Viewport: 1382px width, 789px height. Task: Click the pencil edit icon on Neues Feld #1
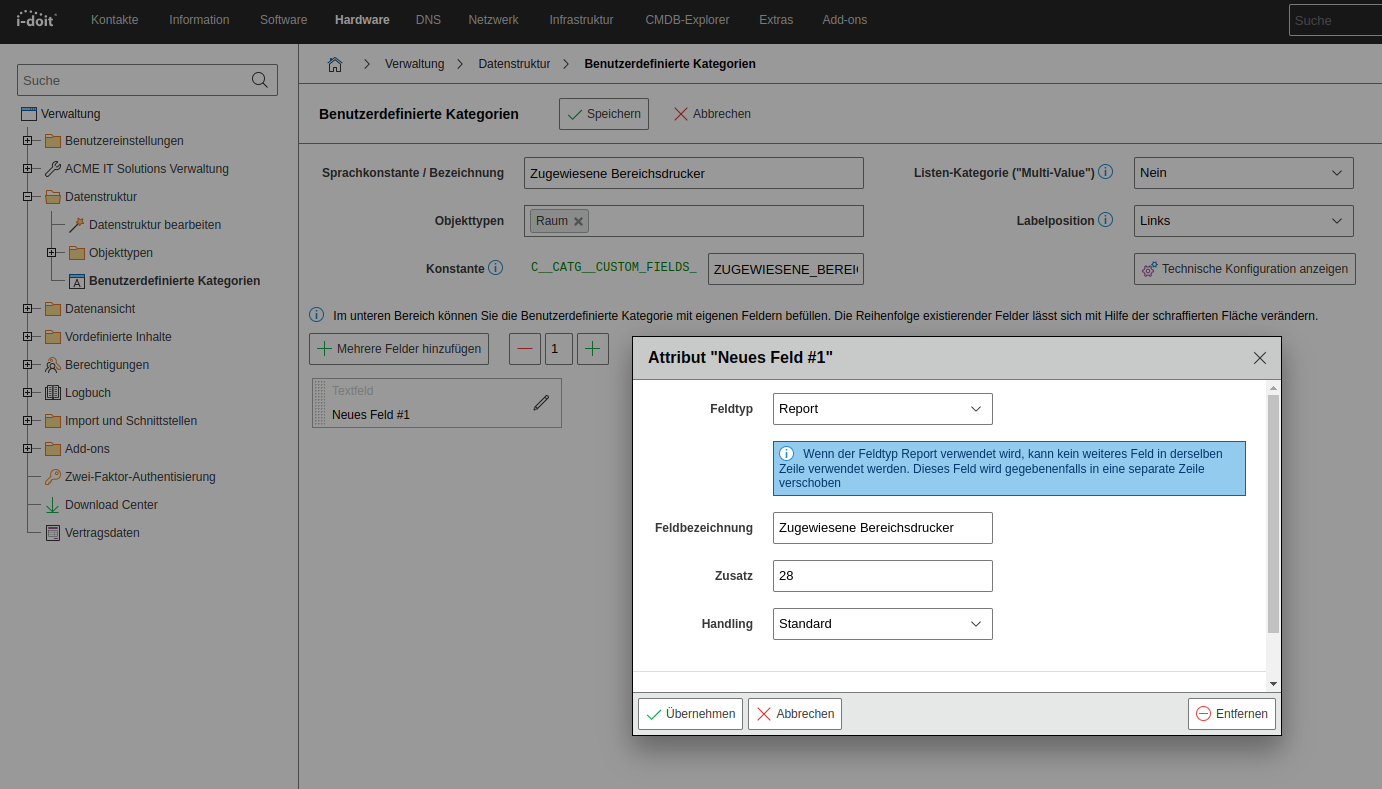(541, 402)
